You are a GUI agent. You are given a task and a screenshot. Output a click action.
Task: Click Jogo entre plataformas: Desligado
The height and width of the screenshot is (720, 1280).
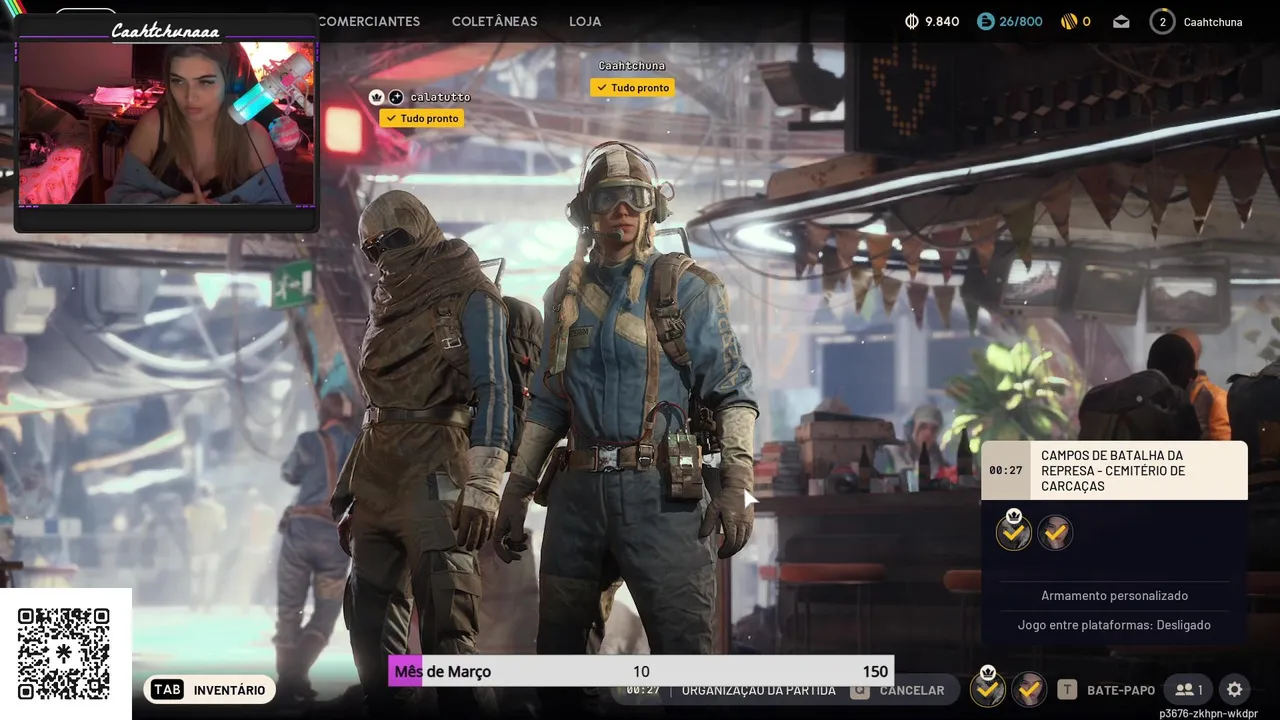click(x=1114, y=625)
